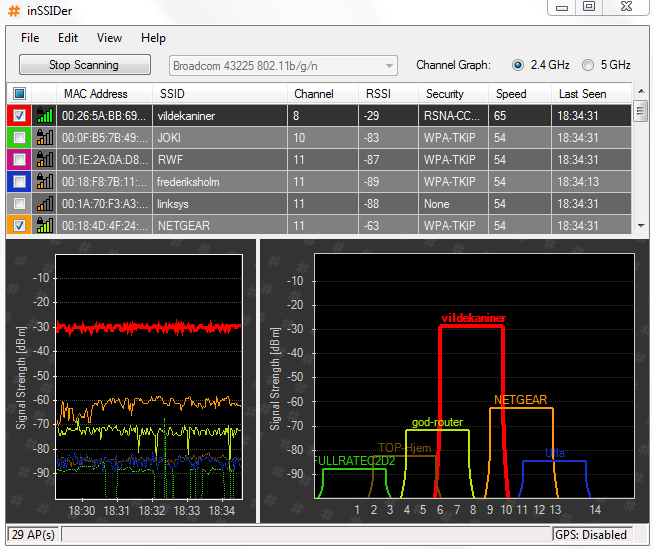Image resolution: width=653 pixels, height=549 pixels.
Task: Click the None security cell for linksys
Action: (x=454, y=204)
